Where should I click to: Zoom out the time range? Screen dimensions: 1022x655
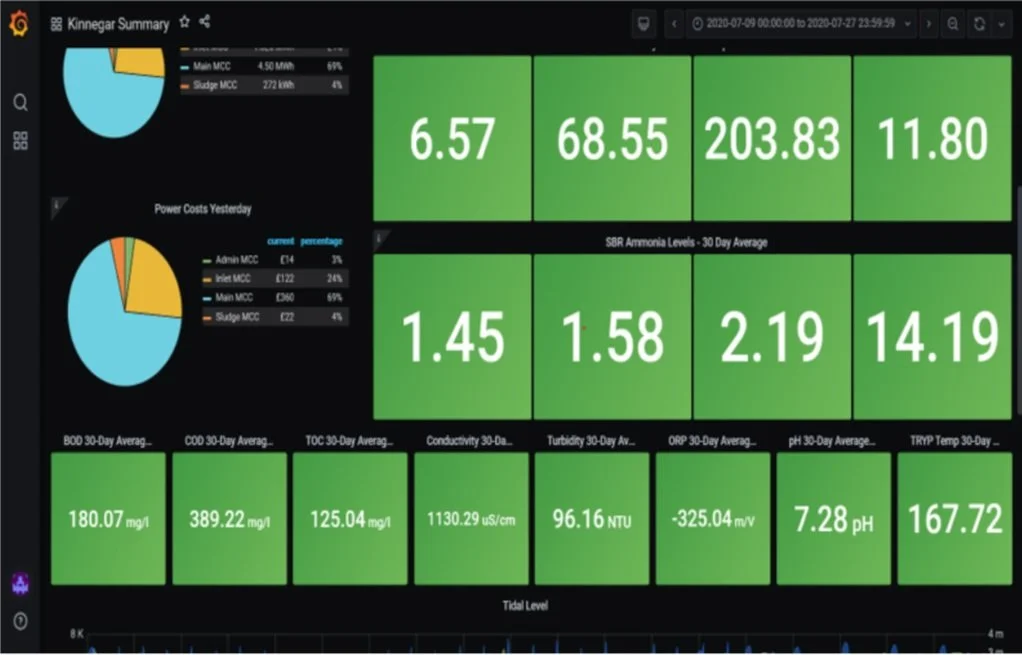point(952,24)
